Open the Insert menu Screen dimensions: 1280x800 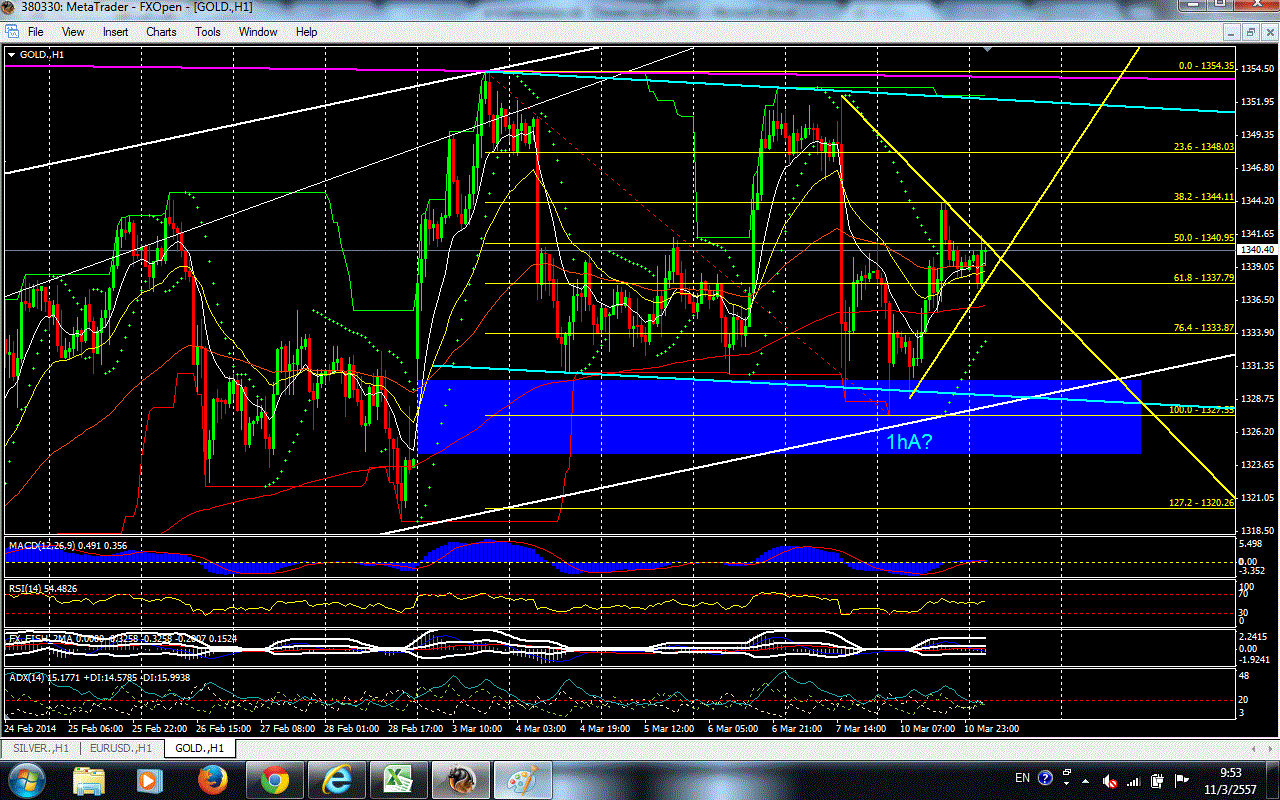click(115, 31)
